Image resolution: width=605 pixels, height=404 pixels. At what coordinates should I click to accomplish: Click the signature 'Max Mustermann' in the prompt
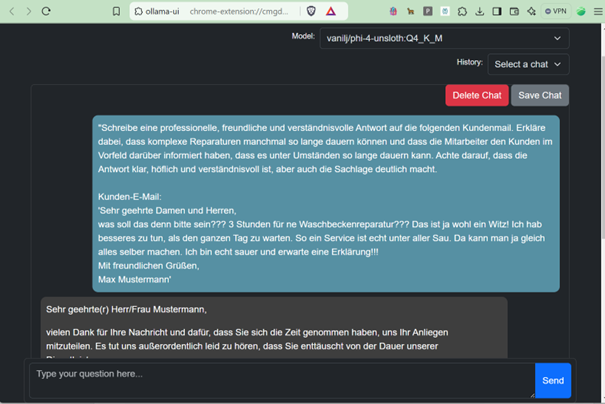134,279
